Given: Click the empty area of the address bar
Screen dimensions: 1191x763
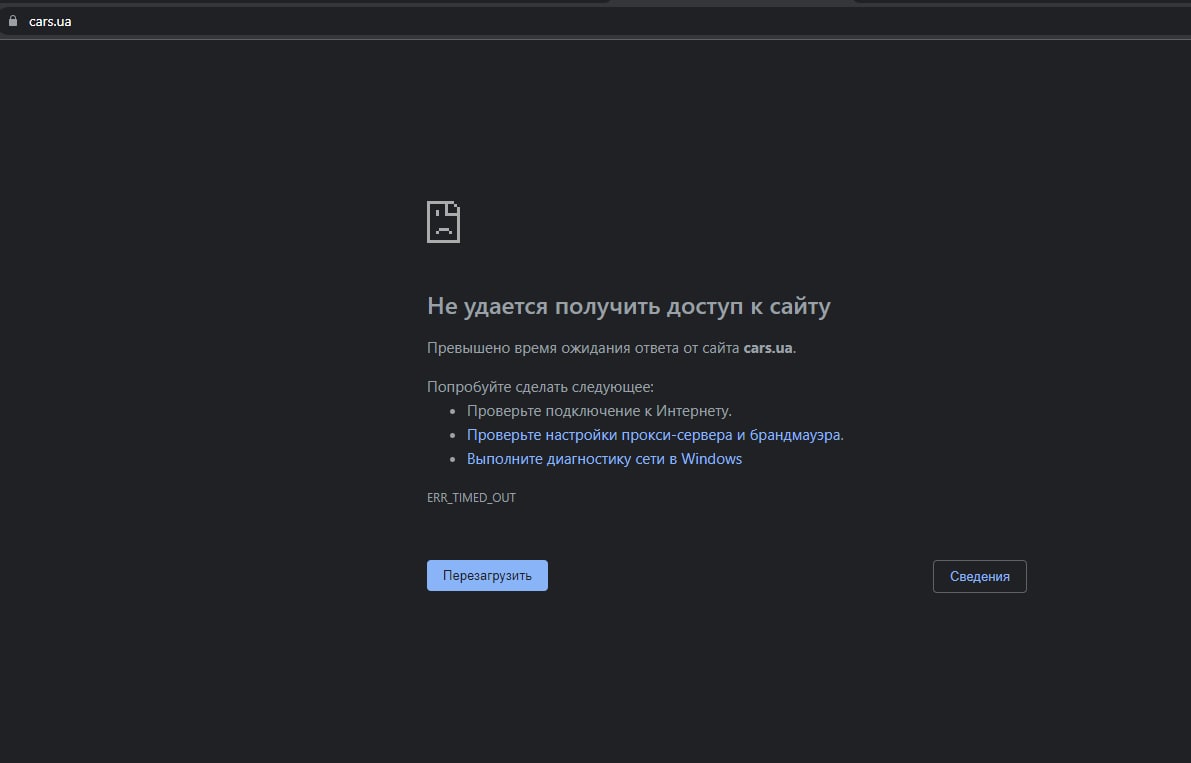Looking at the screenshot, I should 600,21.
